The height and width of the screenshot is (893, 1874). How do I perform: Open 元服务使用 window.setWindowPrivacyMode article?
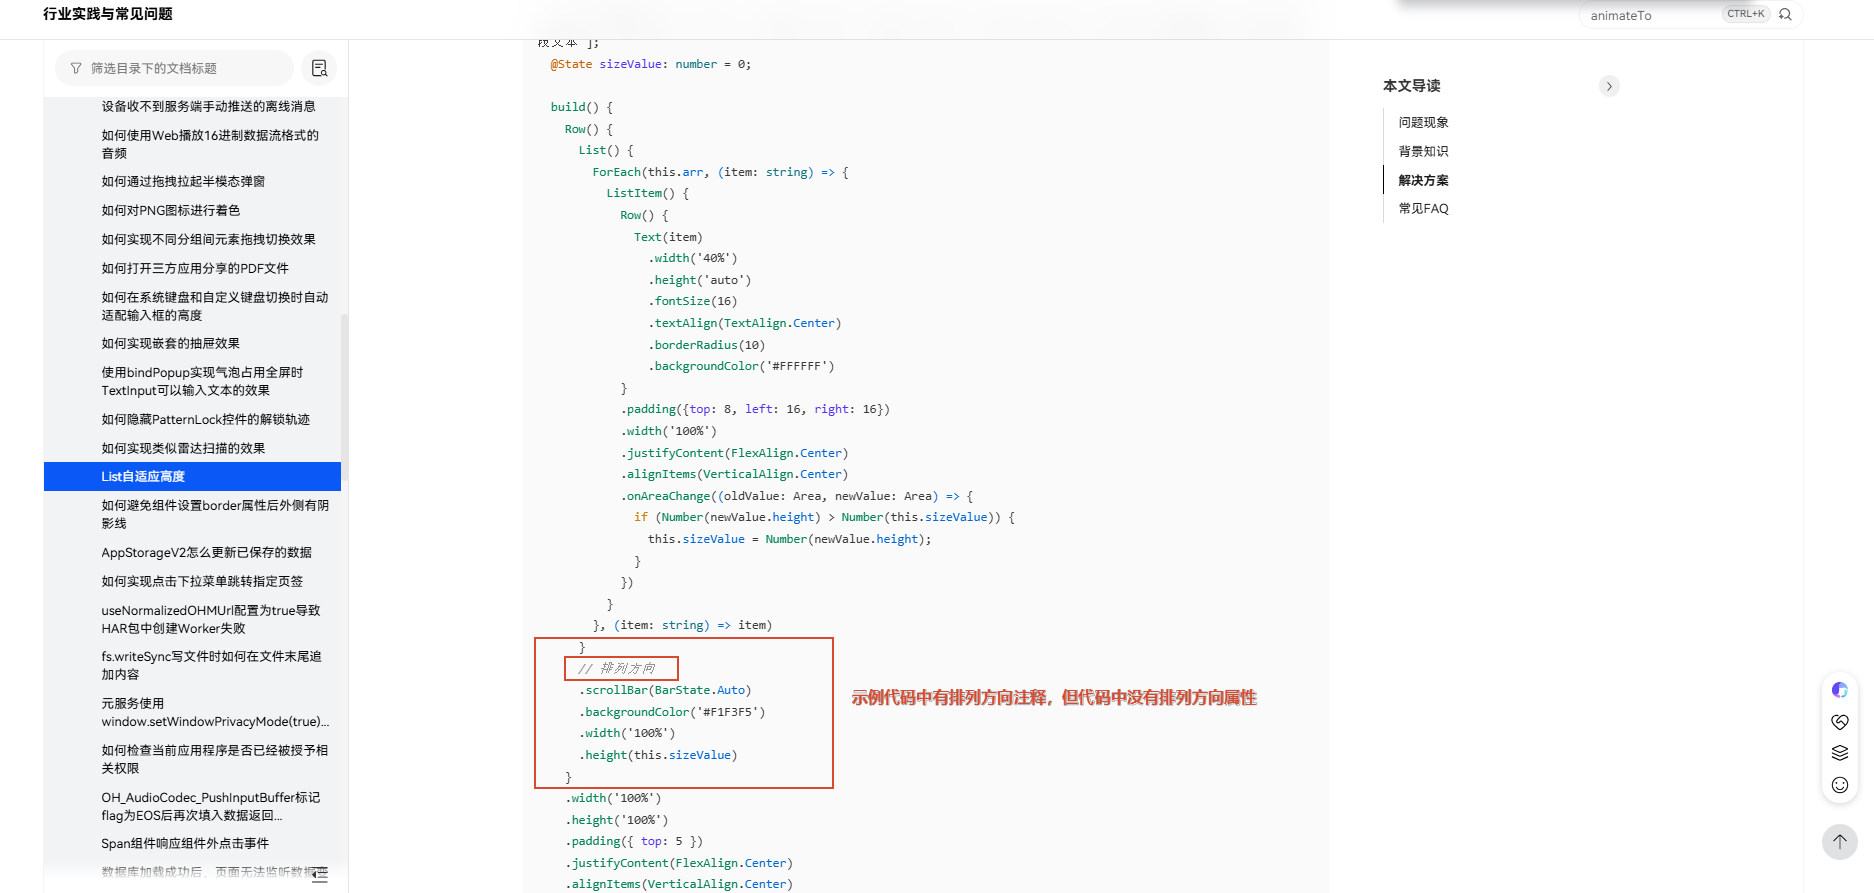[214, 712]
